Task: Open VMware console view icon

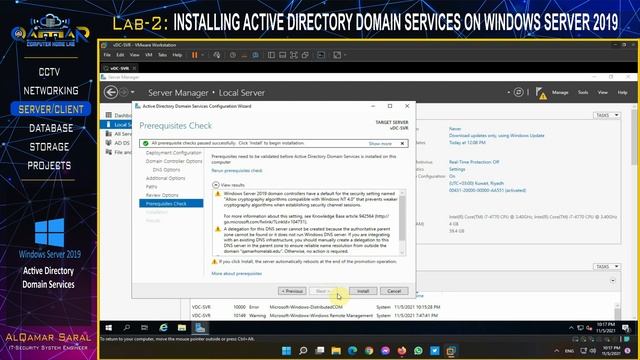Action: (321, 55)
